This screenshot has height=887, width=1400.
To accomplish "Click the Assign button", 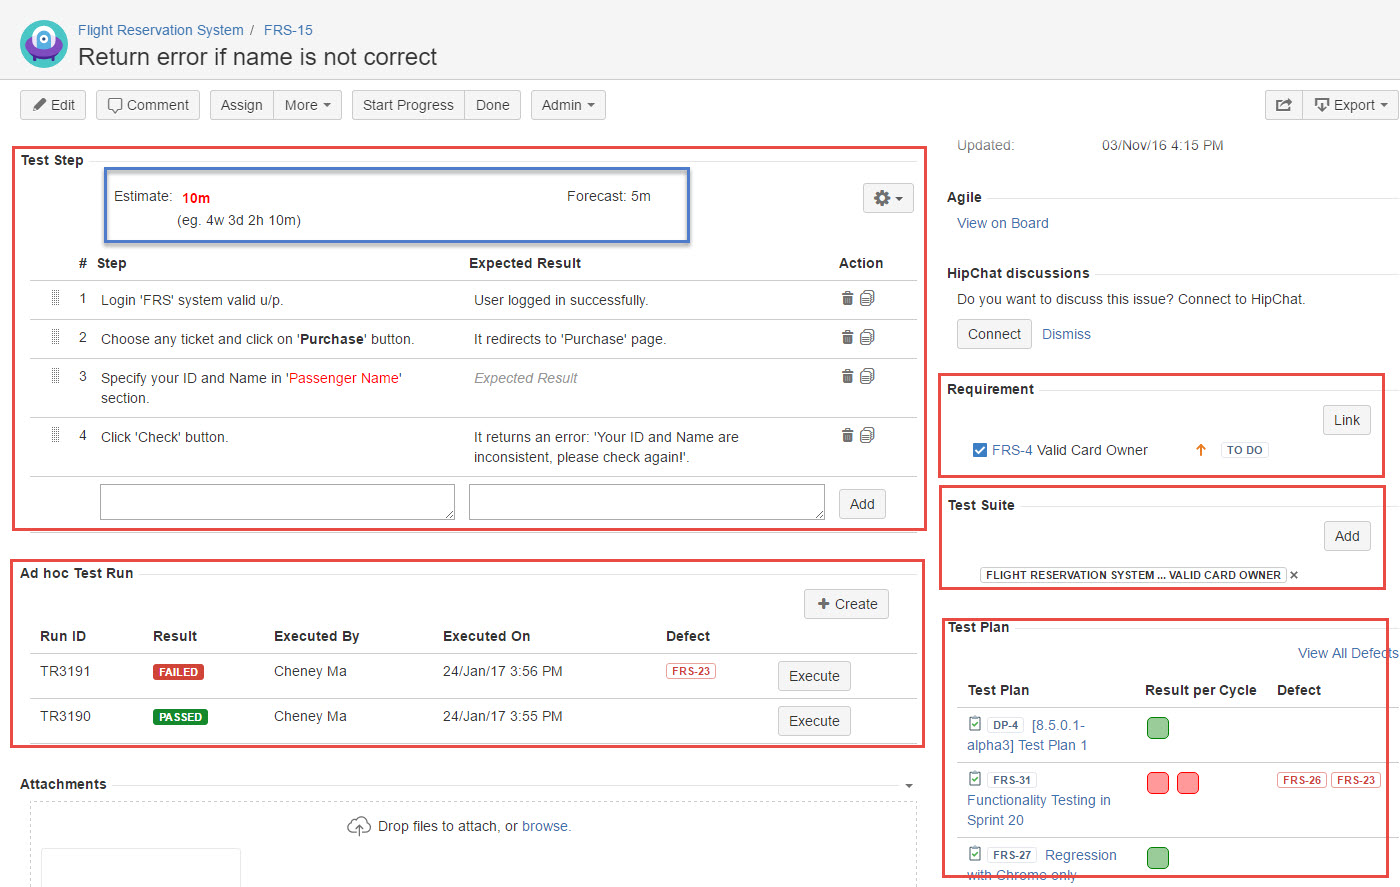I will click(x=242, y=105).
